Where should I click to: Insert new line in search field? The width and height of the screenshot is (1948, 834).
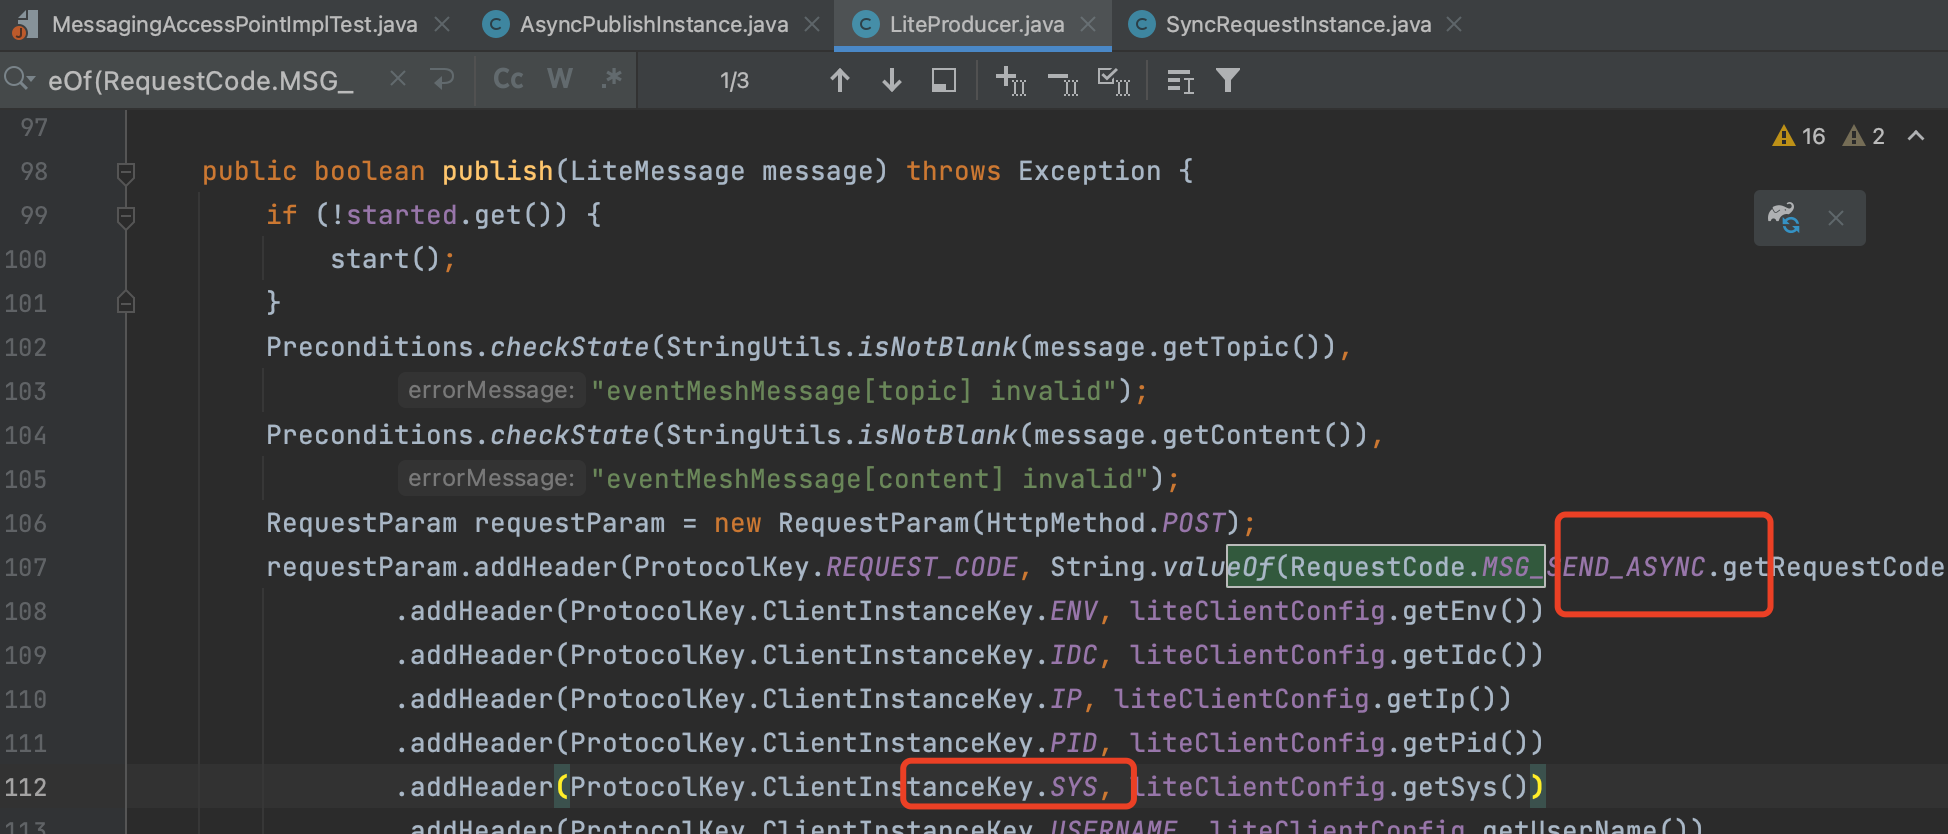coord(443,78)
